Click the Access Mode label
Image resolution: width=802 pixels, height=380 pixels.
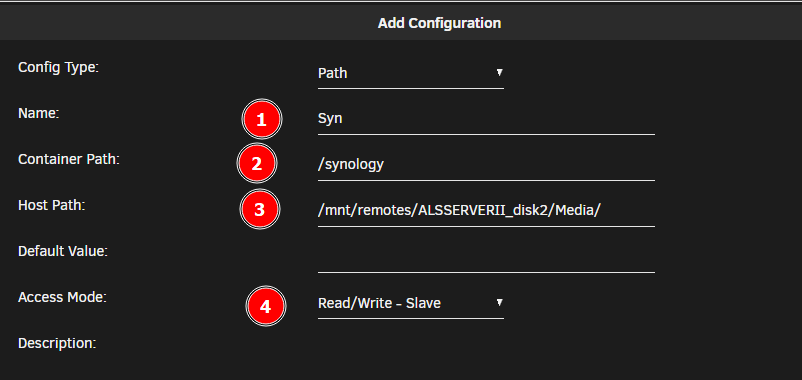pyautogui.click(x=62, y=298)
